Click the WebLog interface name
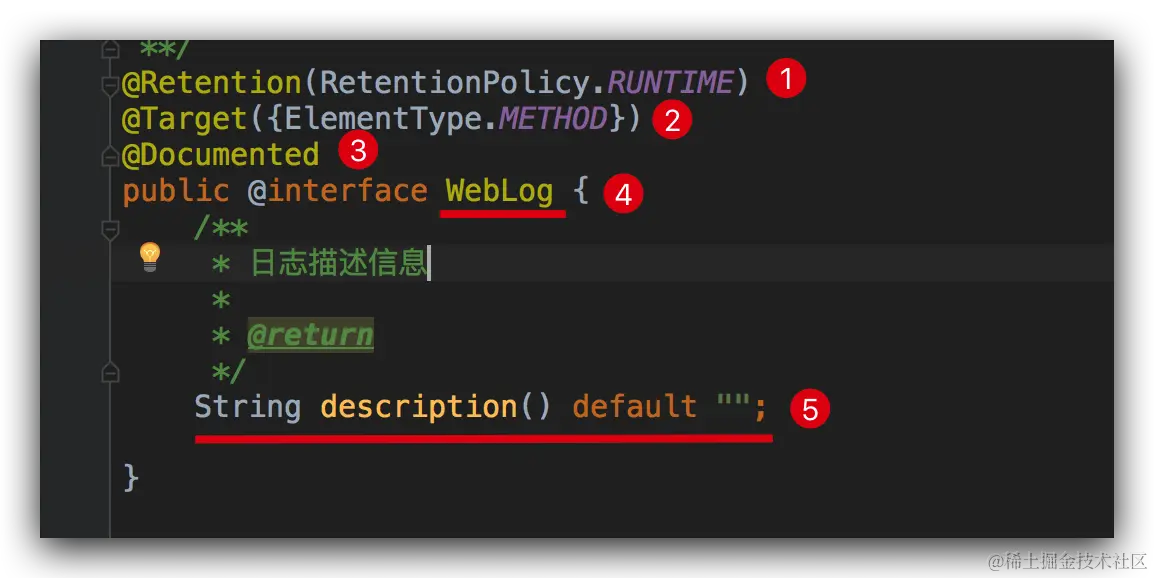The height and width of the screenshot is (578, 1154). pos(499,191)
